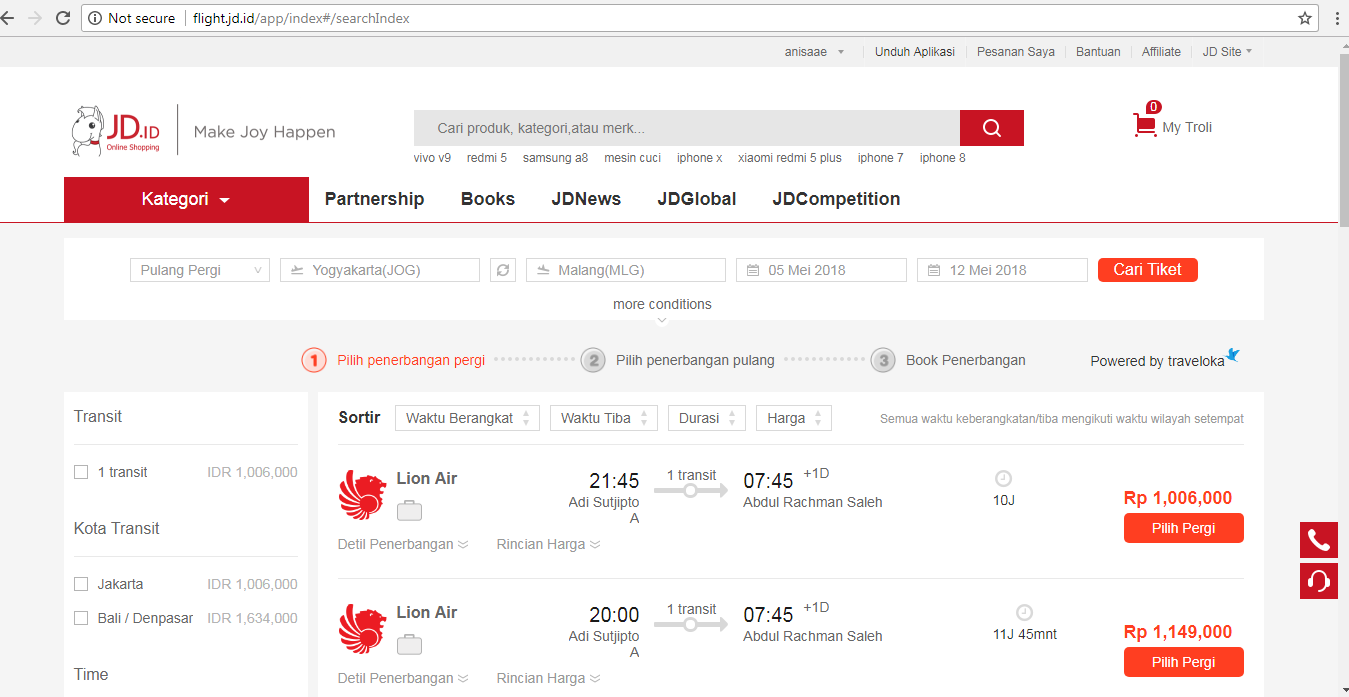Open the Chrome three-dot menu

coord(1337,18)
